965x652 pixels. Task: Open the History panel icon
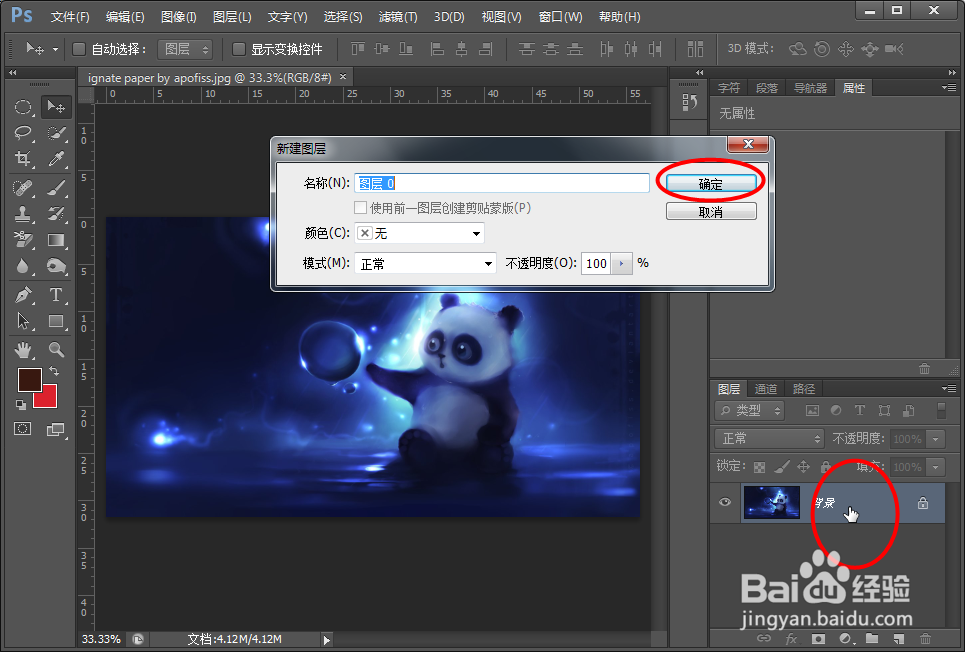(x=689, y=102)
